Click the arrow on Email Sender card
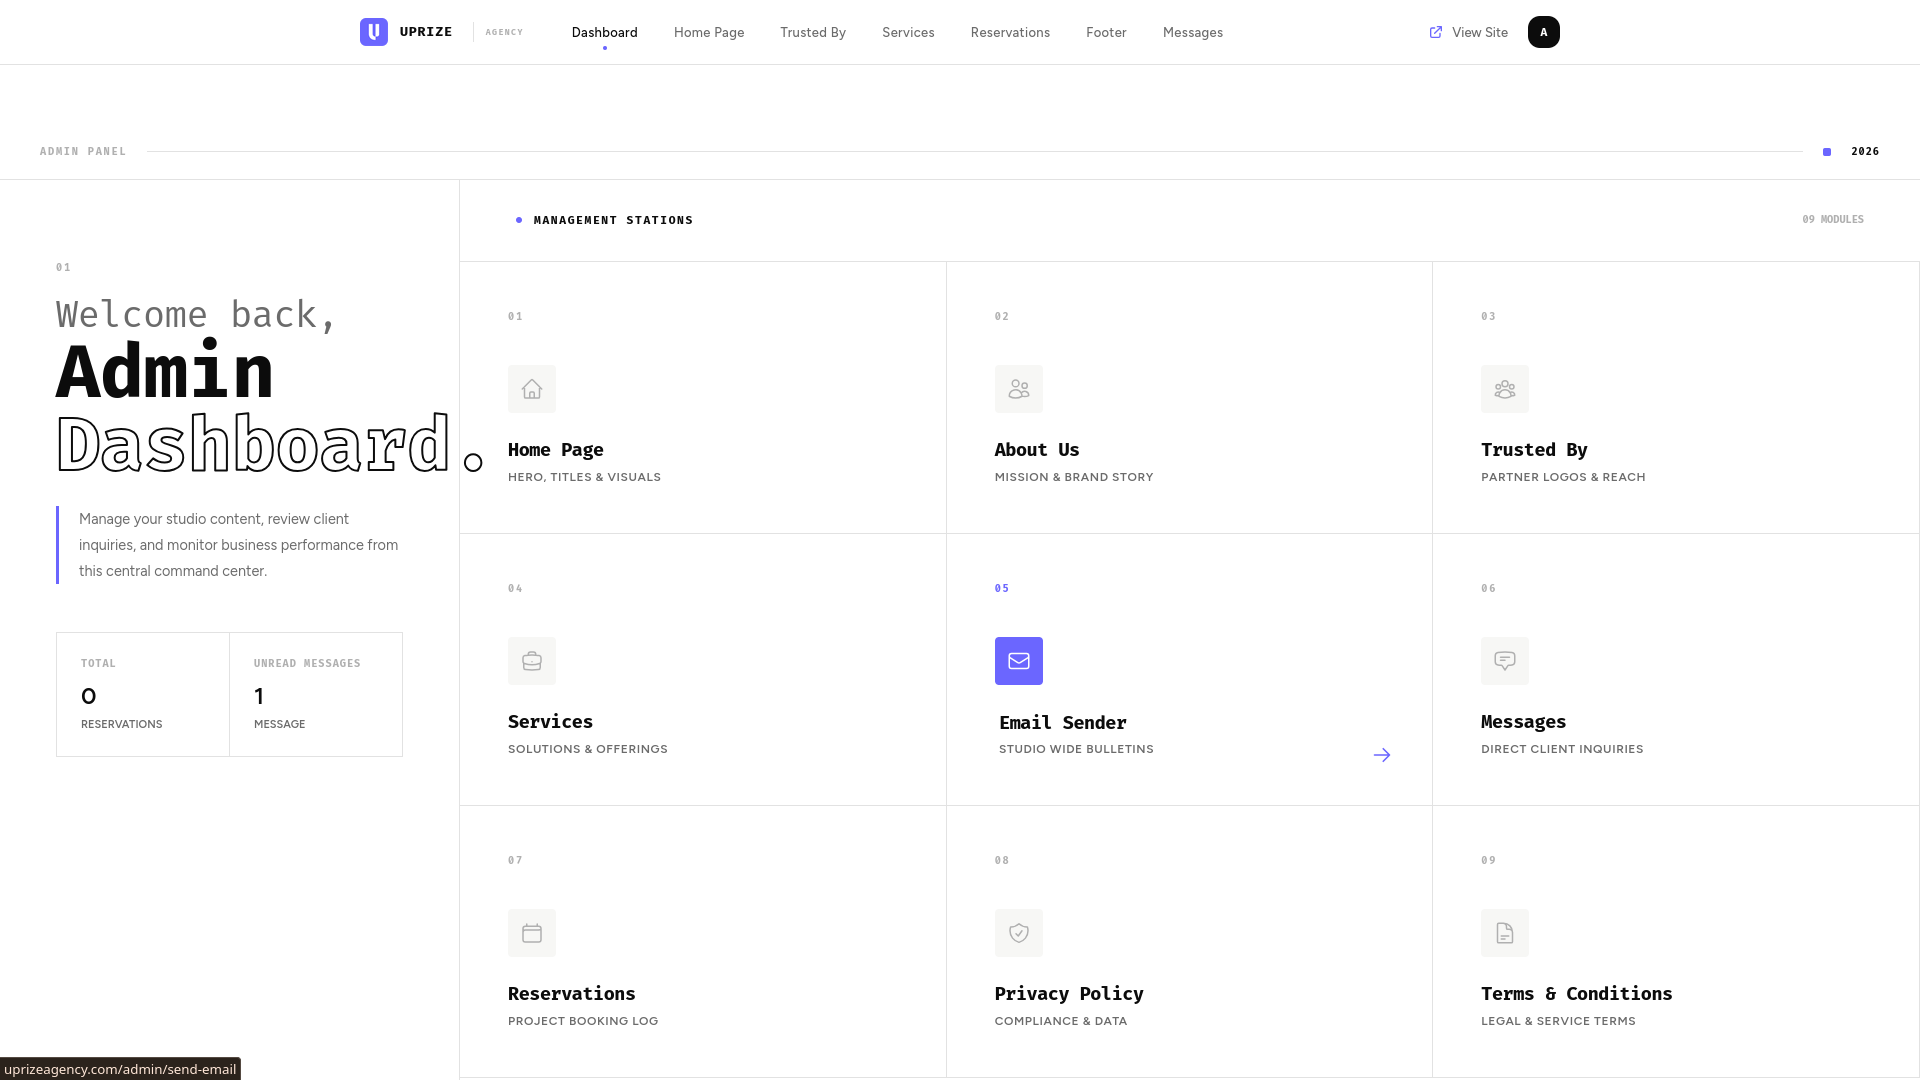The image size is (1920, 1080). click(1382, 755)
